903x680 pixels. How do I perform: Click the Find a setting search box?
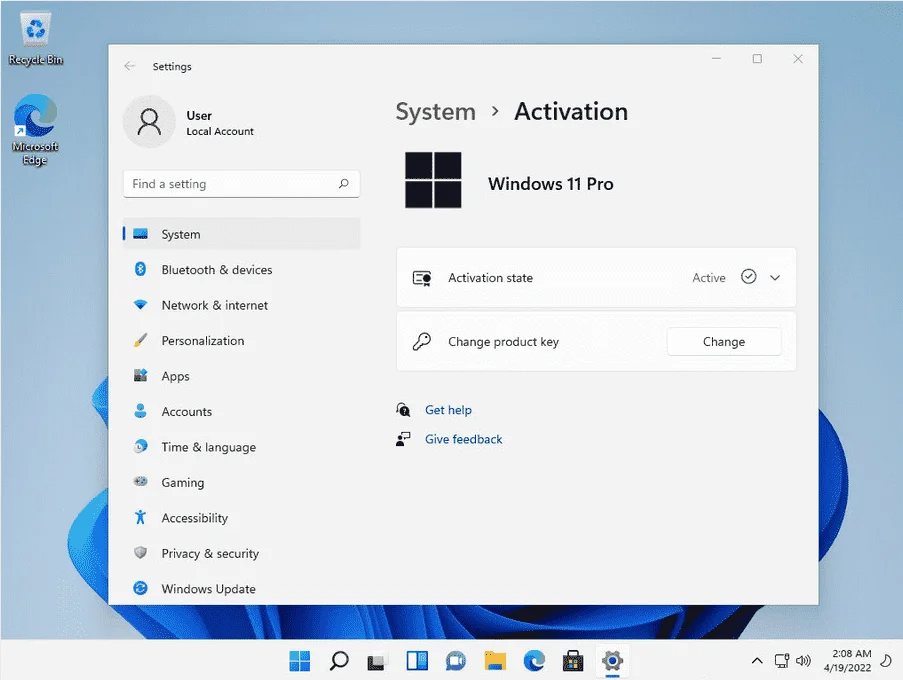tap(241, 184)
